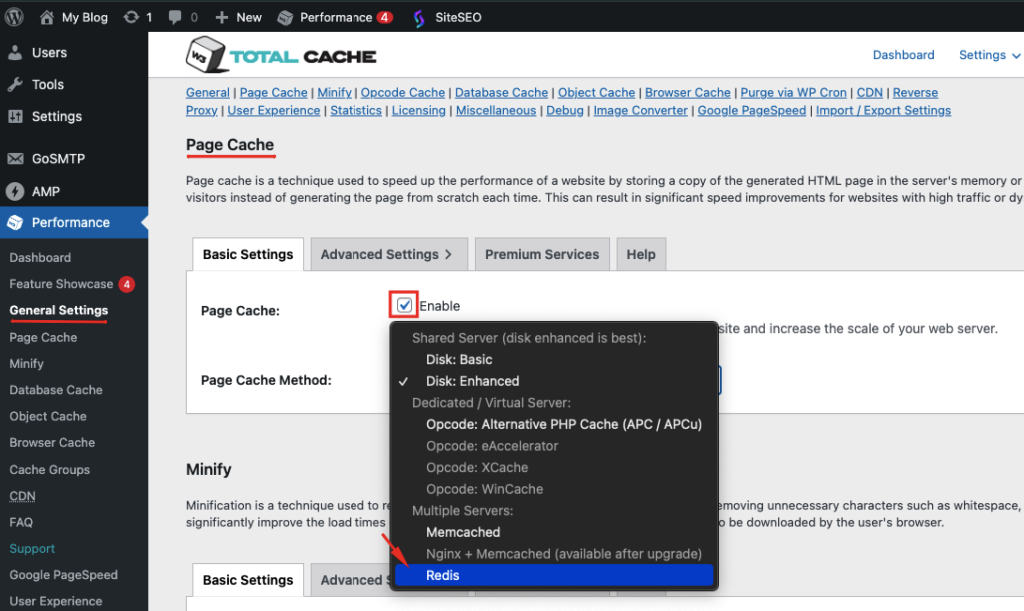The image size is (1024, 611).
Task: Select Memcached option
Action: pyautogui.click(x=463, y=532)
